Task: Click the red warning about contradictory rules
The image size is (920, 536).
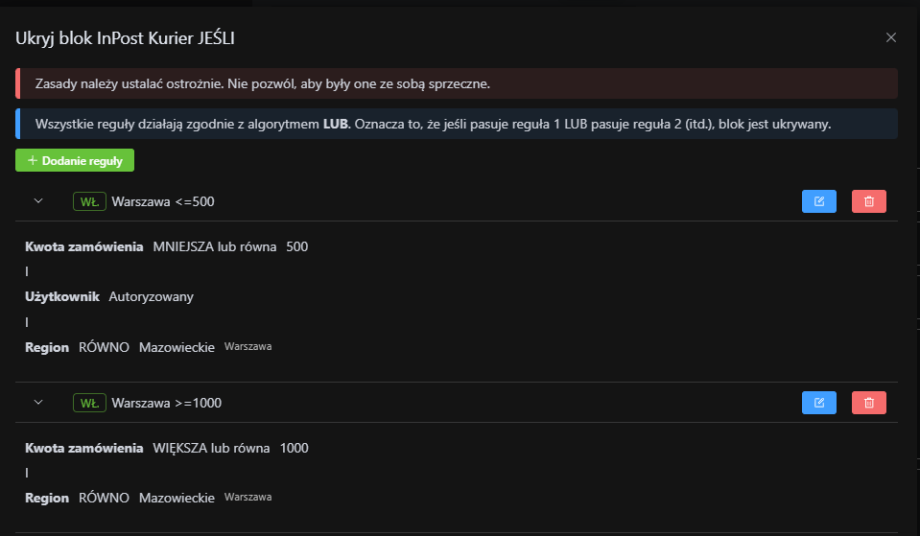Action: tap(262, 83)
